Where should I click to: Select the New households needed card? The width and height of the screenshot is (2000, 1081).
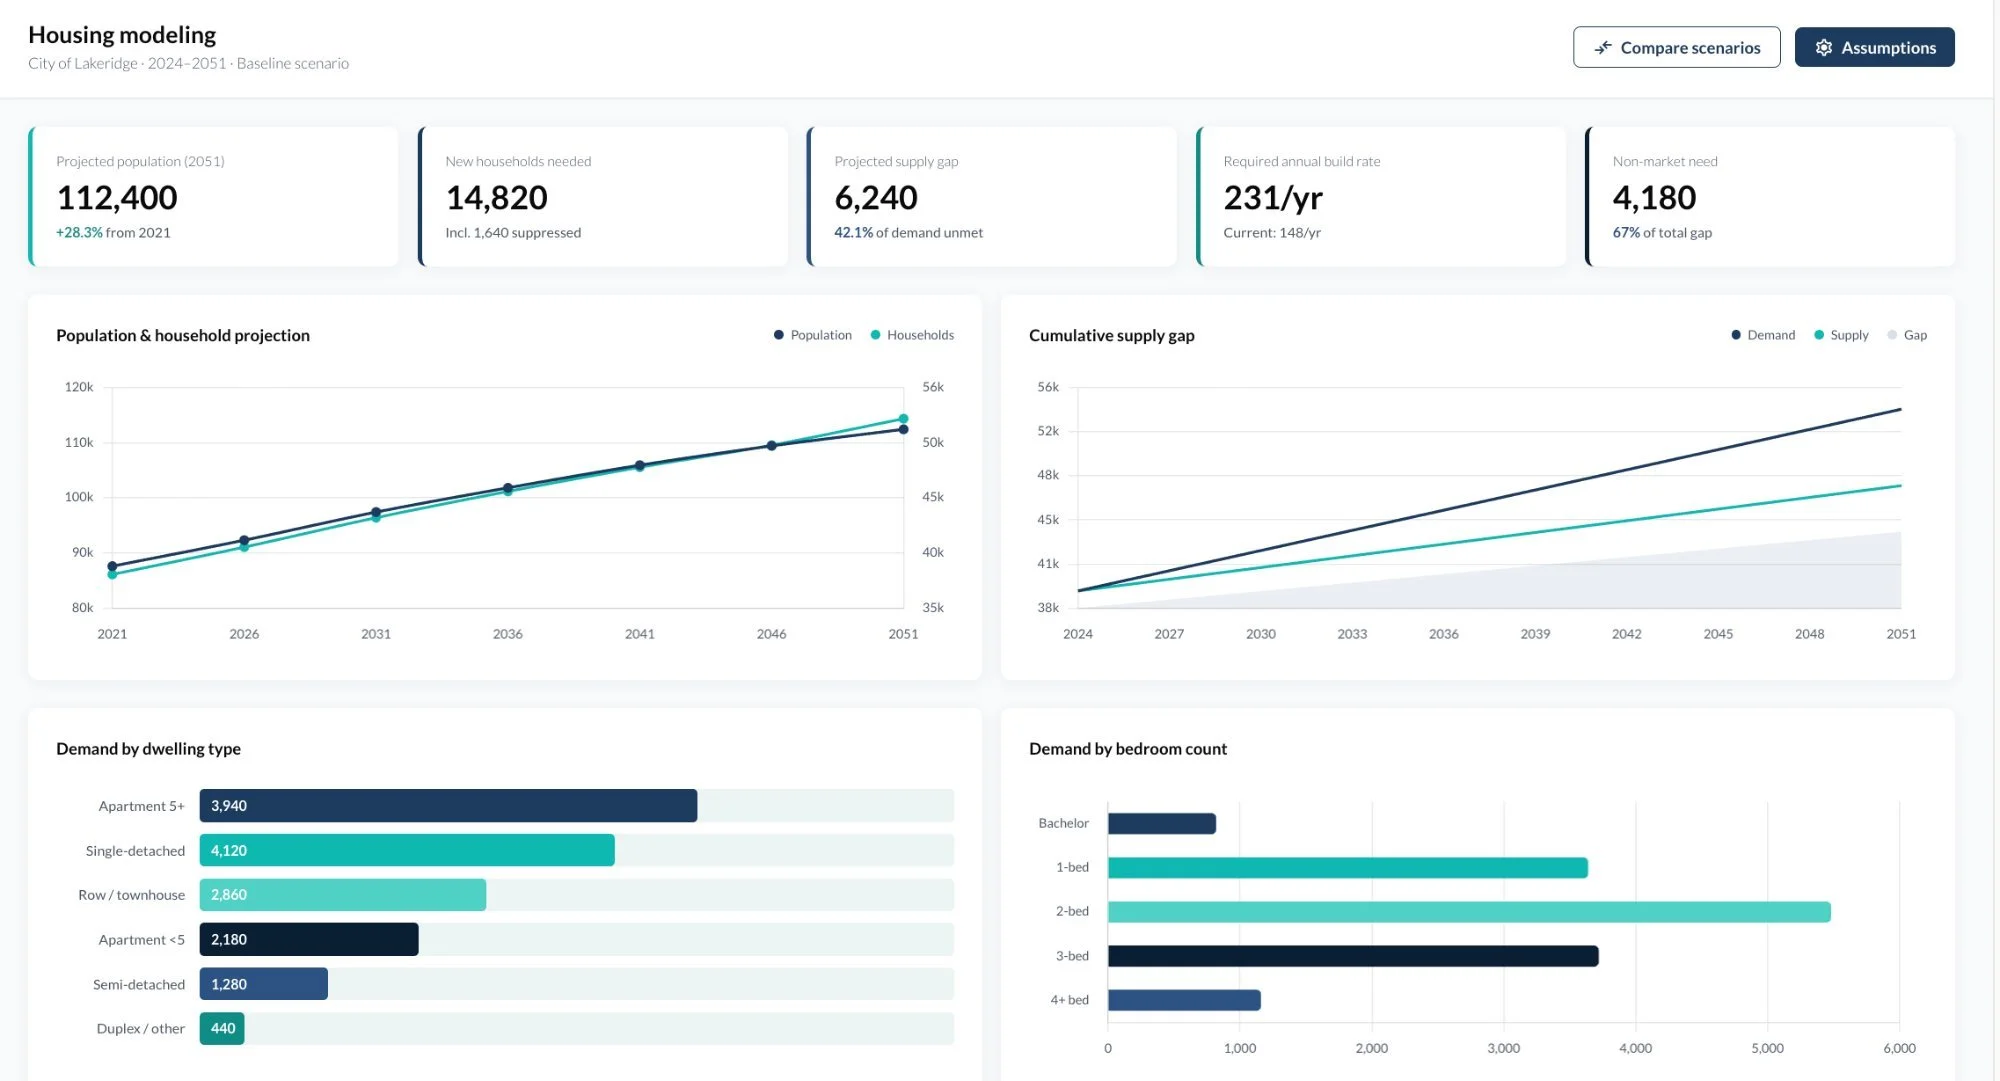click(603, 197)
